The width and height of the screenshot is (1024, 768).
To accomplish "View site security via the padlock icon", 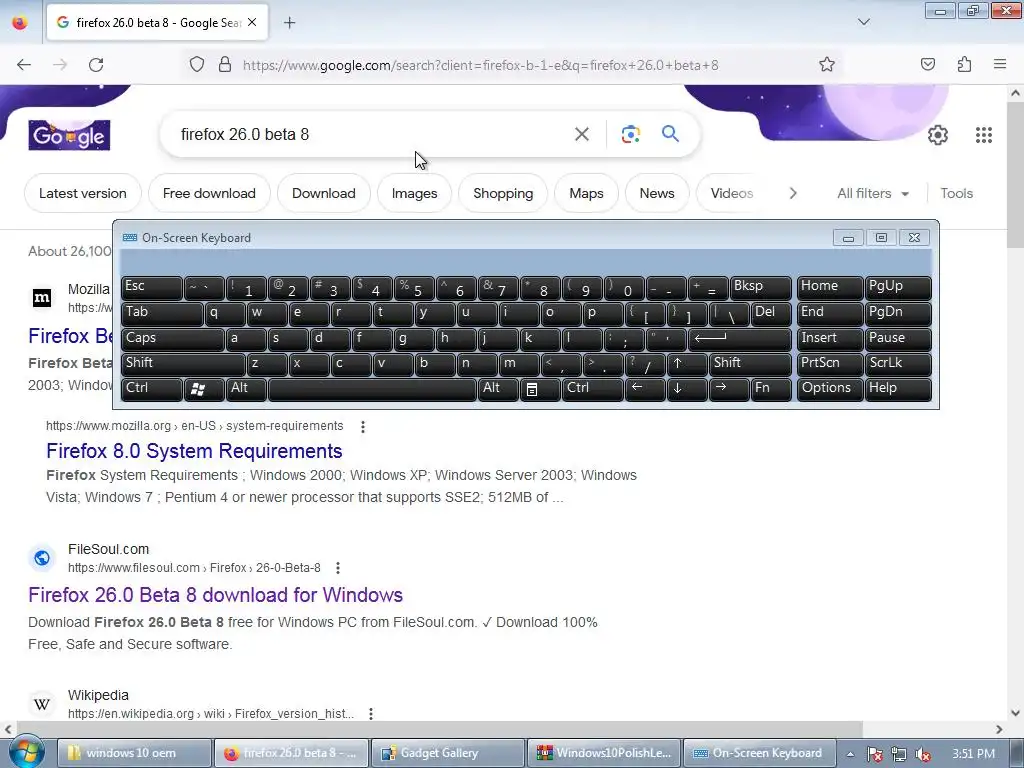I will pyautogui.click(x=225, y=65).
